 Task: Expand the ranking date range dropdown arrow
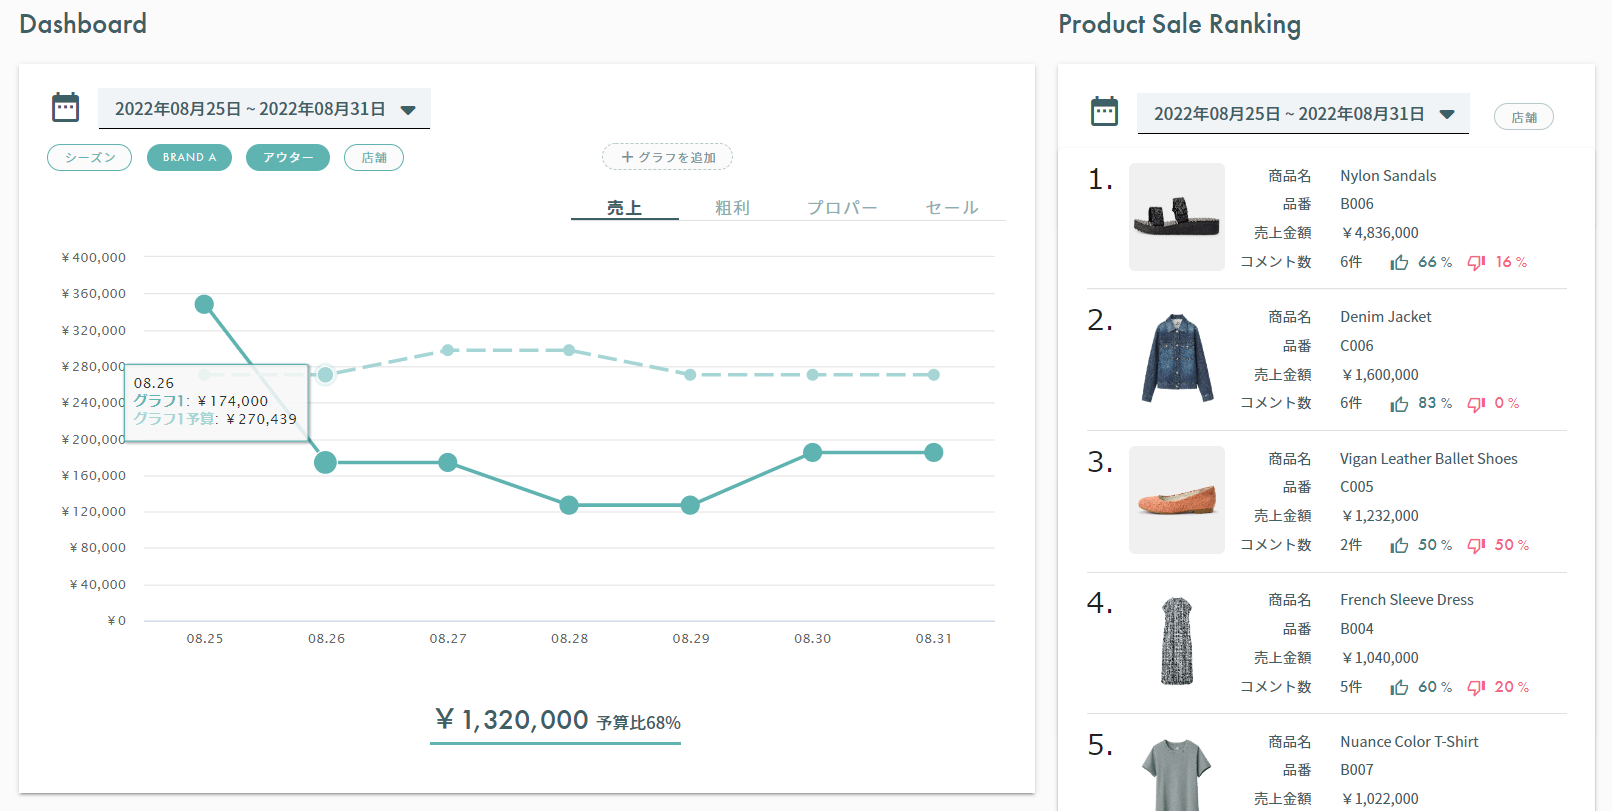[1447, 115]
